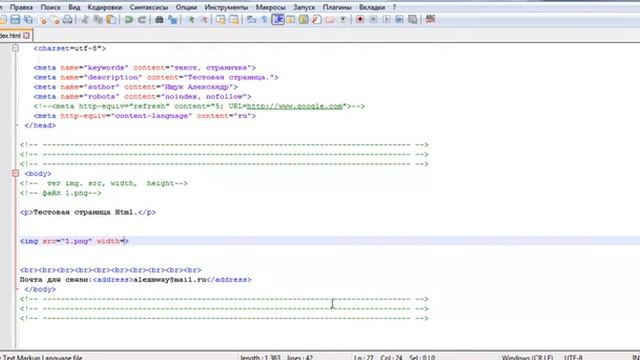
Task: Click the meta author line
Action: [x=136, y=87]
